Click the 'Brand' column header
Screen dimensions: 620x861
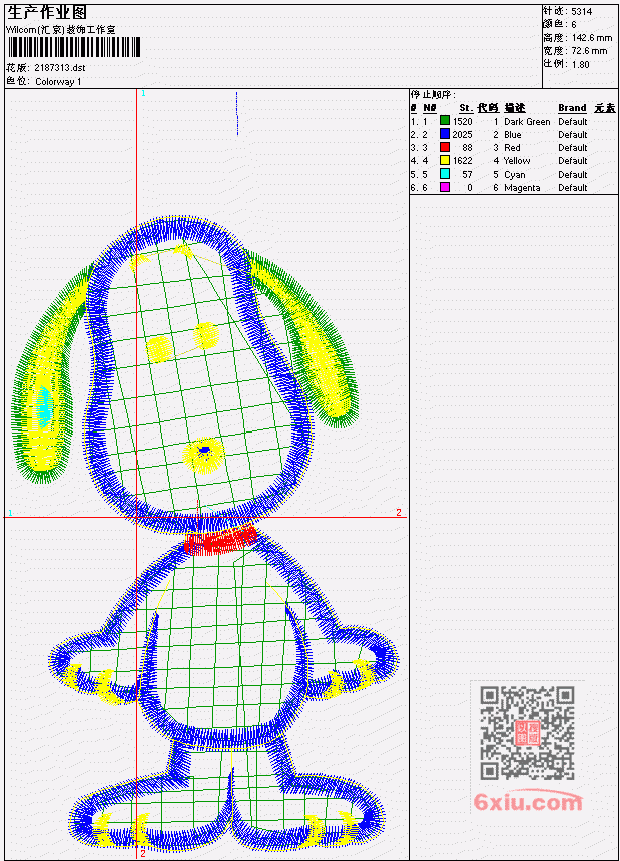click(x=572, y=108)
